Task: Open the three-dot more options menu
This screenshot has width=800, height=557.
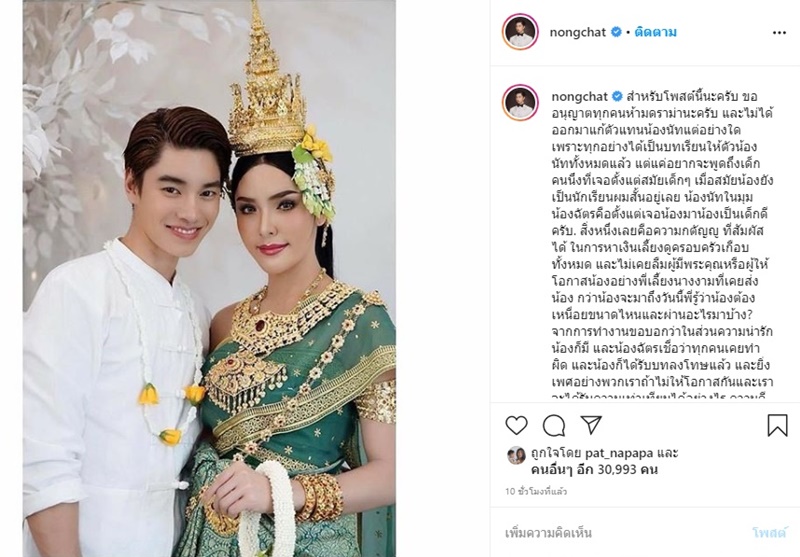Action: (x=779, y=33)
